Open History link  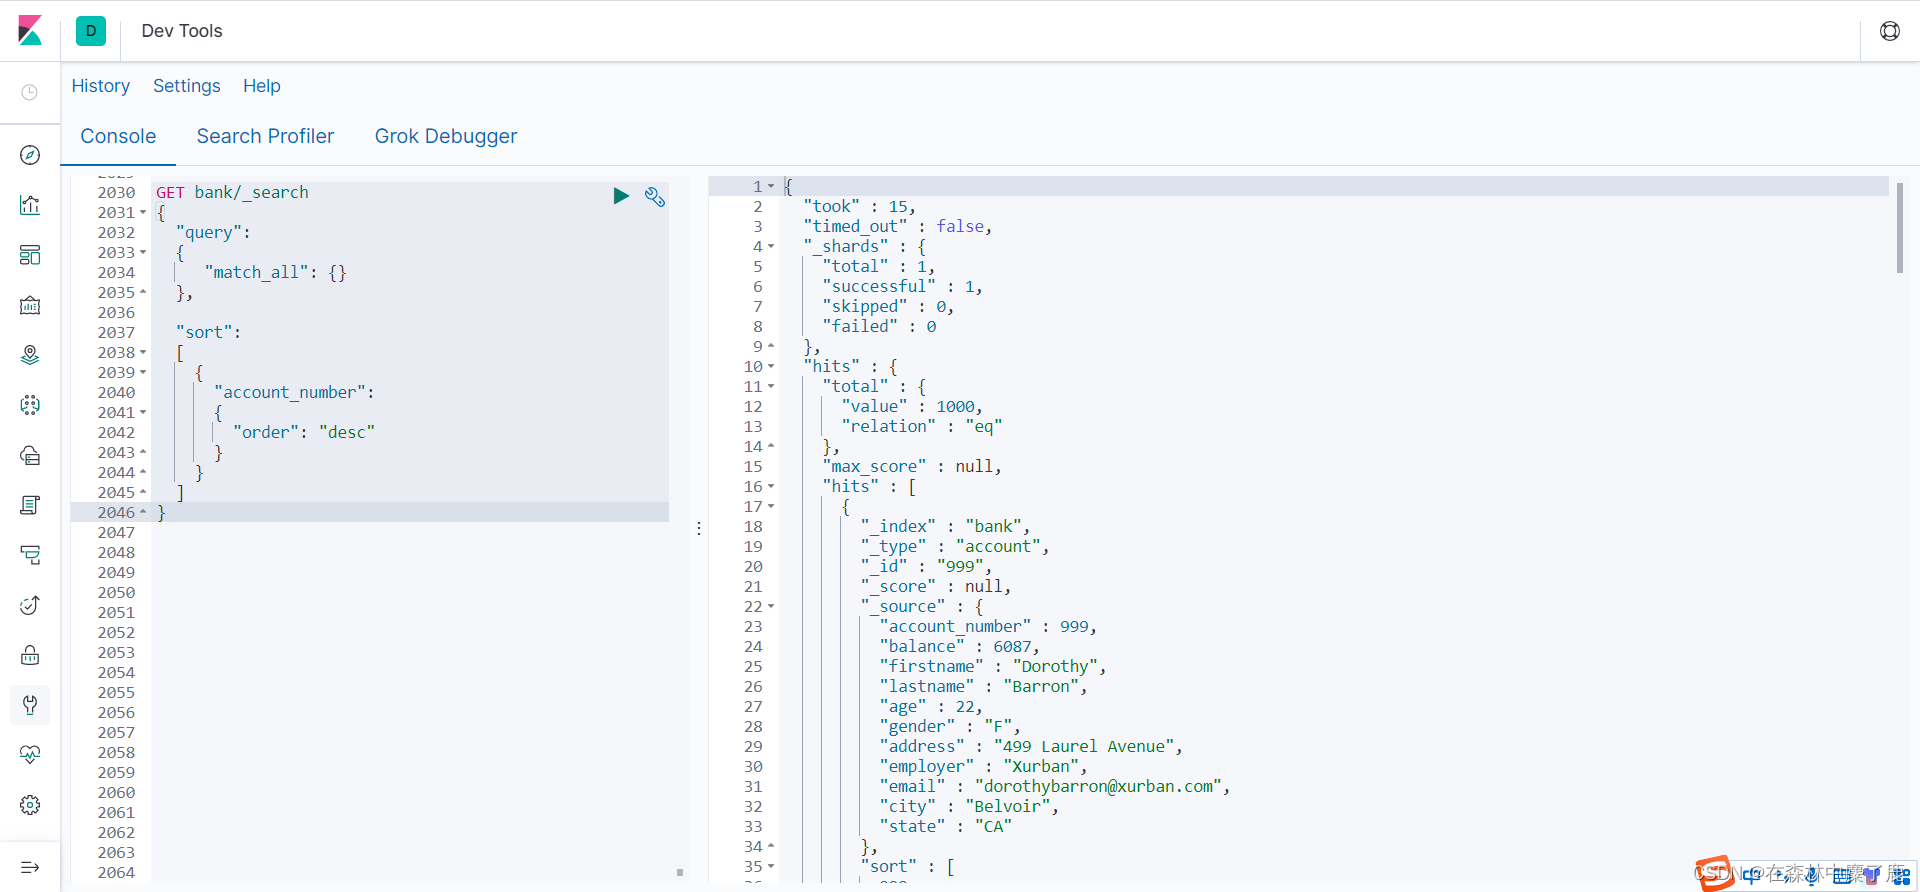101,86
